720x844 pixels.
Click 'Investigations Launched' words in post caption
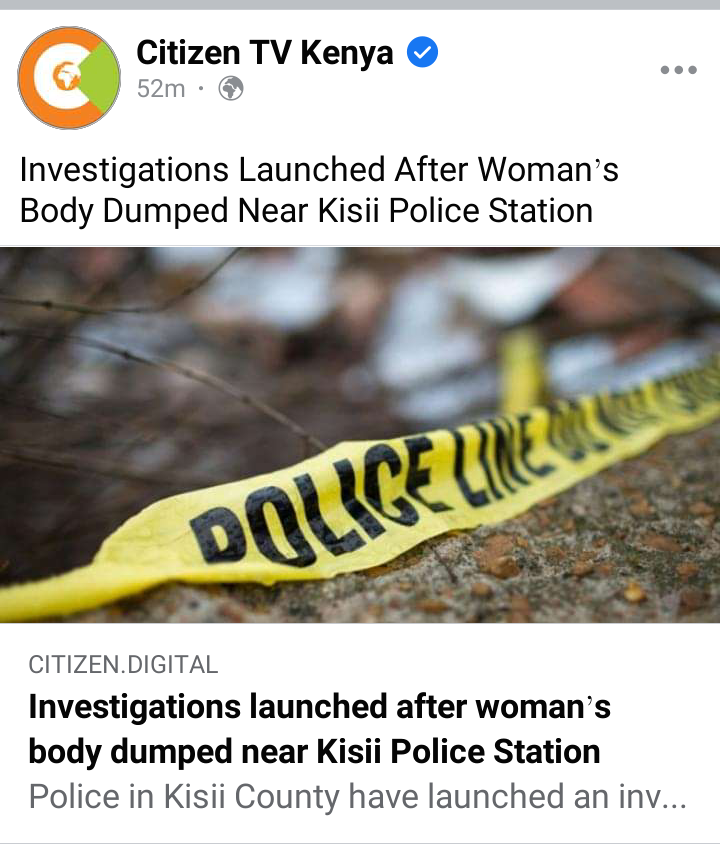click(202, 170)
